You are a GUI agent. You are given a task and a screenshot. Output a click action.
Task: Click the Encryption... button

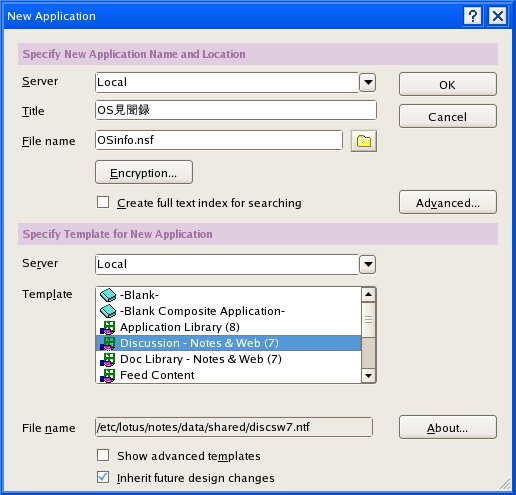tap(144, 172)
